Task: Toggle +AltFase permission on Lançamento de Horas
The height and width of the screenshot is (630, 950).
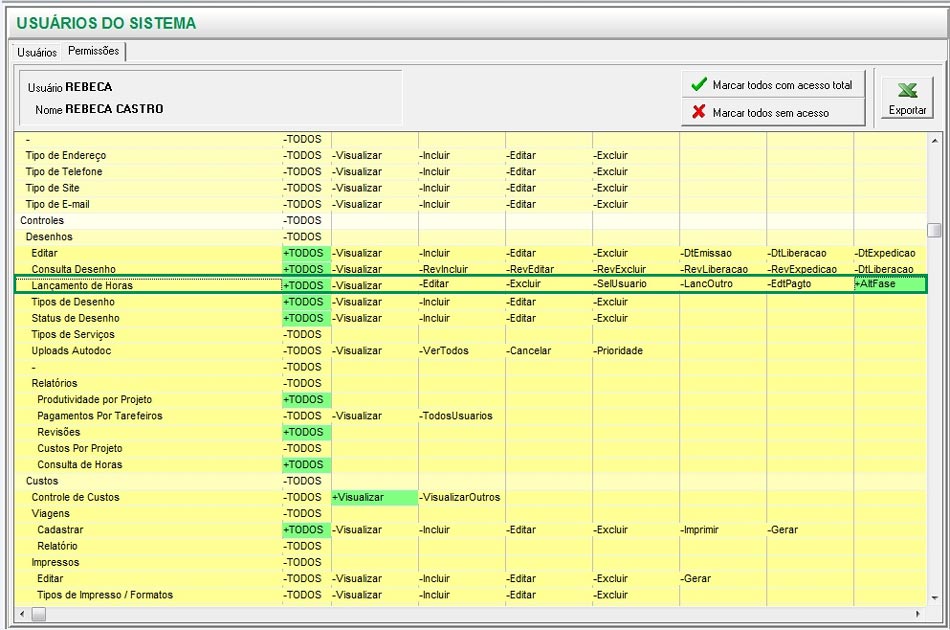Action: coord(876,285)
